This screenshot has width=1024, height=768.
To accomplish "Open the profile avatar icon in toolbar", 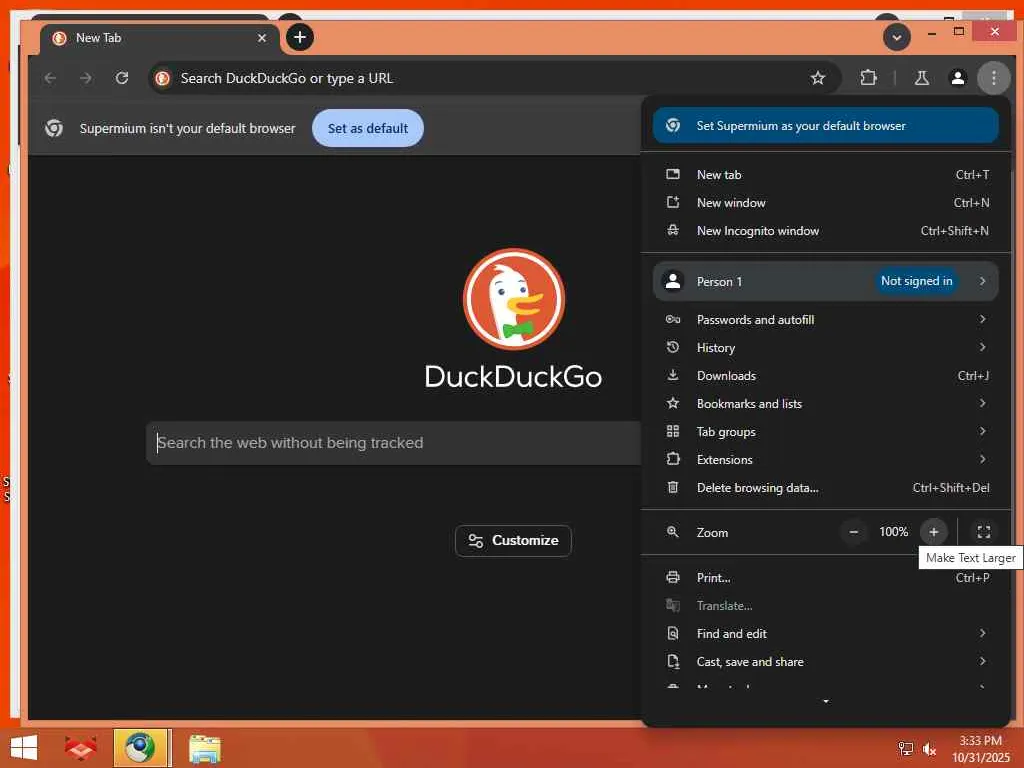I will [x=957, y=78].
